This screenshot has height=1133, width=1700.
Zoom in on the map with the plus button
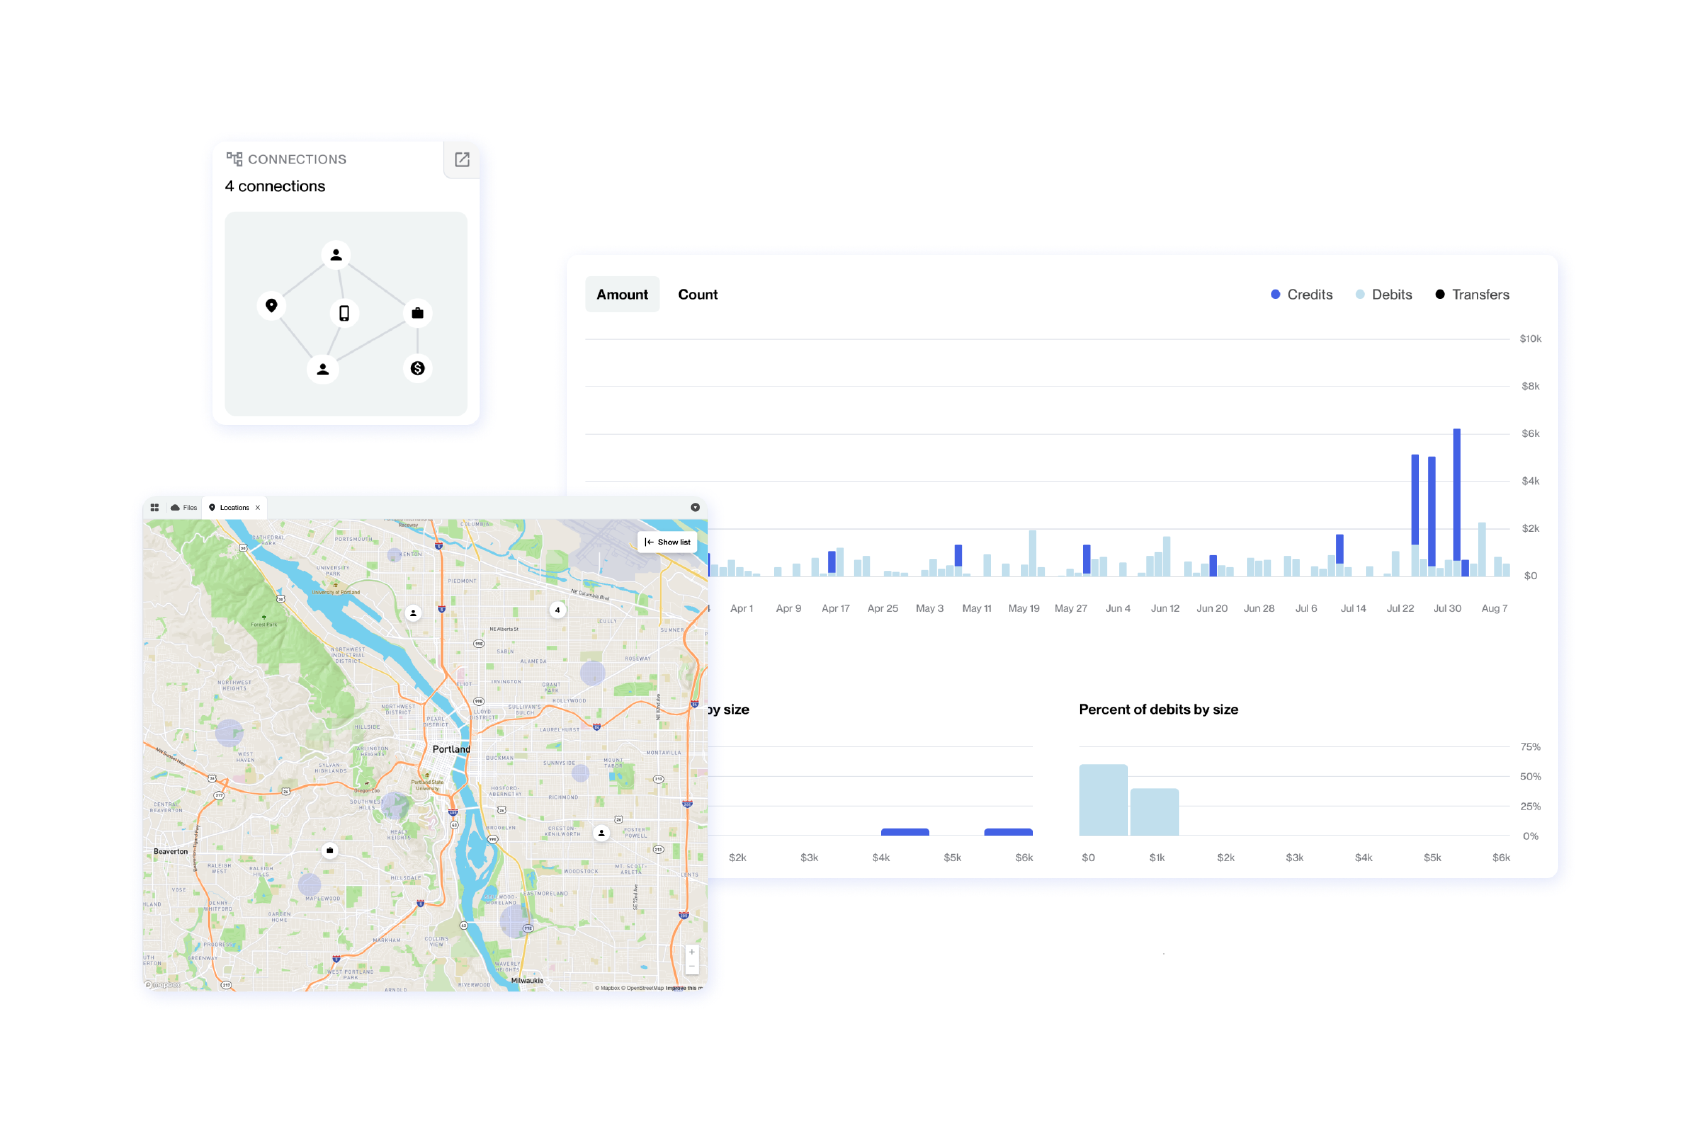coord(691,952)
